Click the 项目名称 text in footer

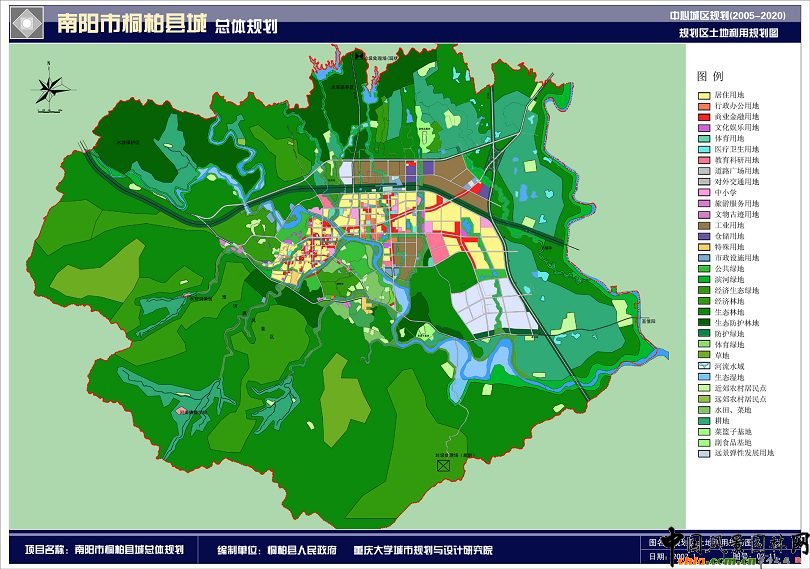[x=45, y=550]
